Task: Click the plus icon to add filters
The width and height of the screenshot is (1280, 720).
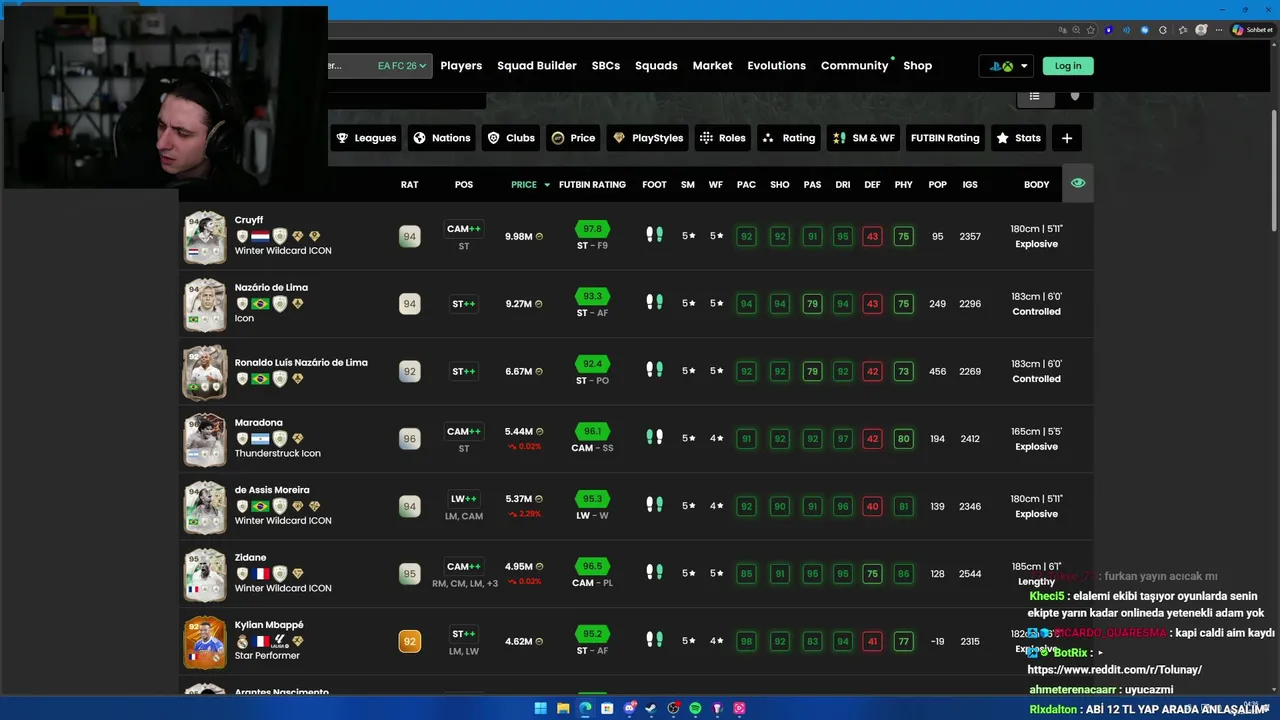Action: [1067, 138]
